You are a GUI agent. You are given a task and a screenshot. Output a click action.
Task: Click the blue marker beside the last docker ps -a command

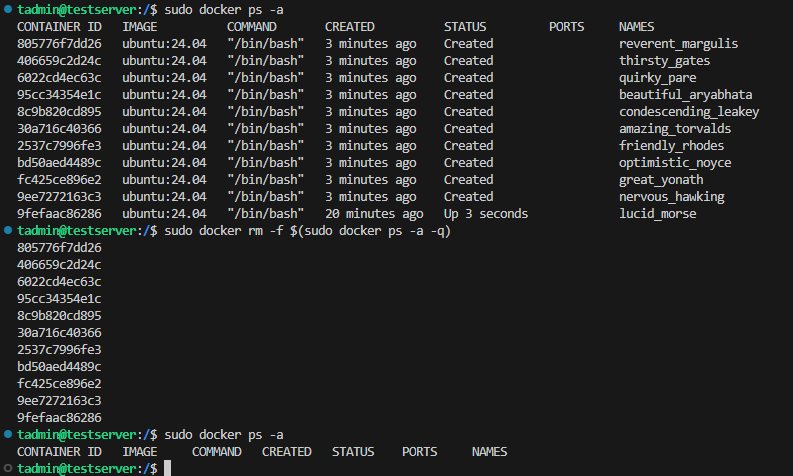pyautogui.click(x=8, y=434)
